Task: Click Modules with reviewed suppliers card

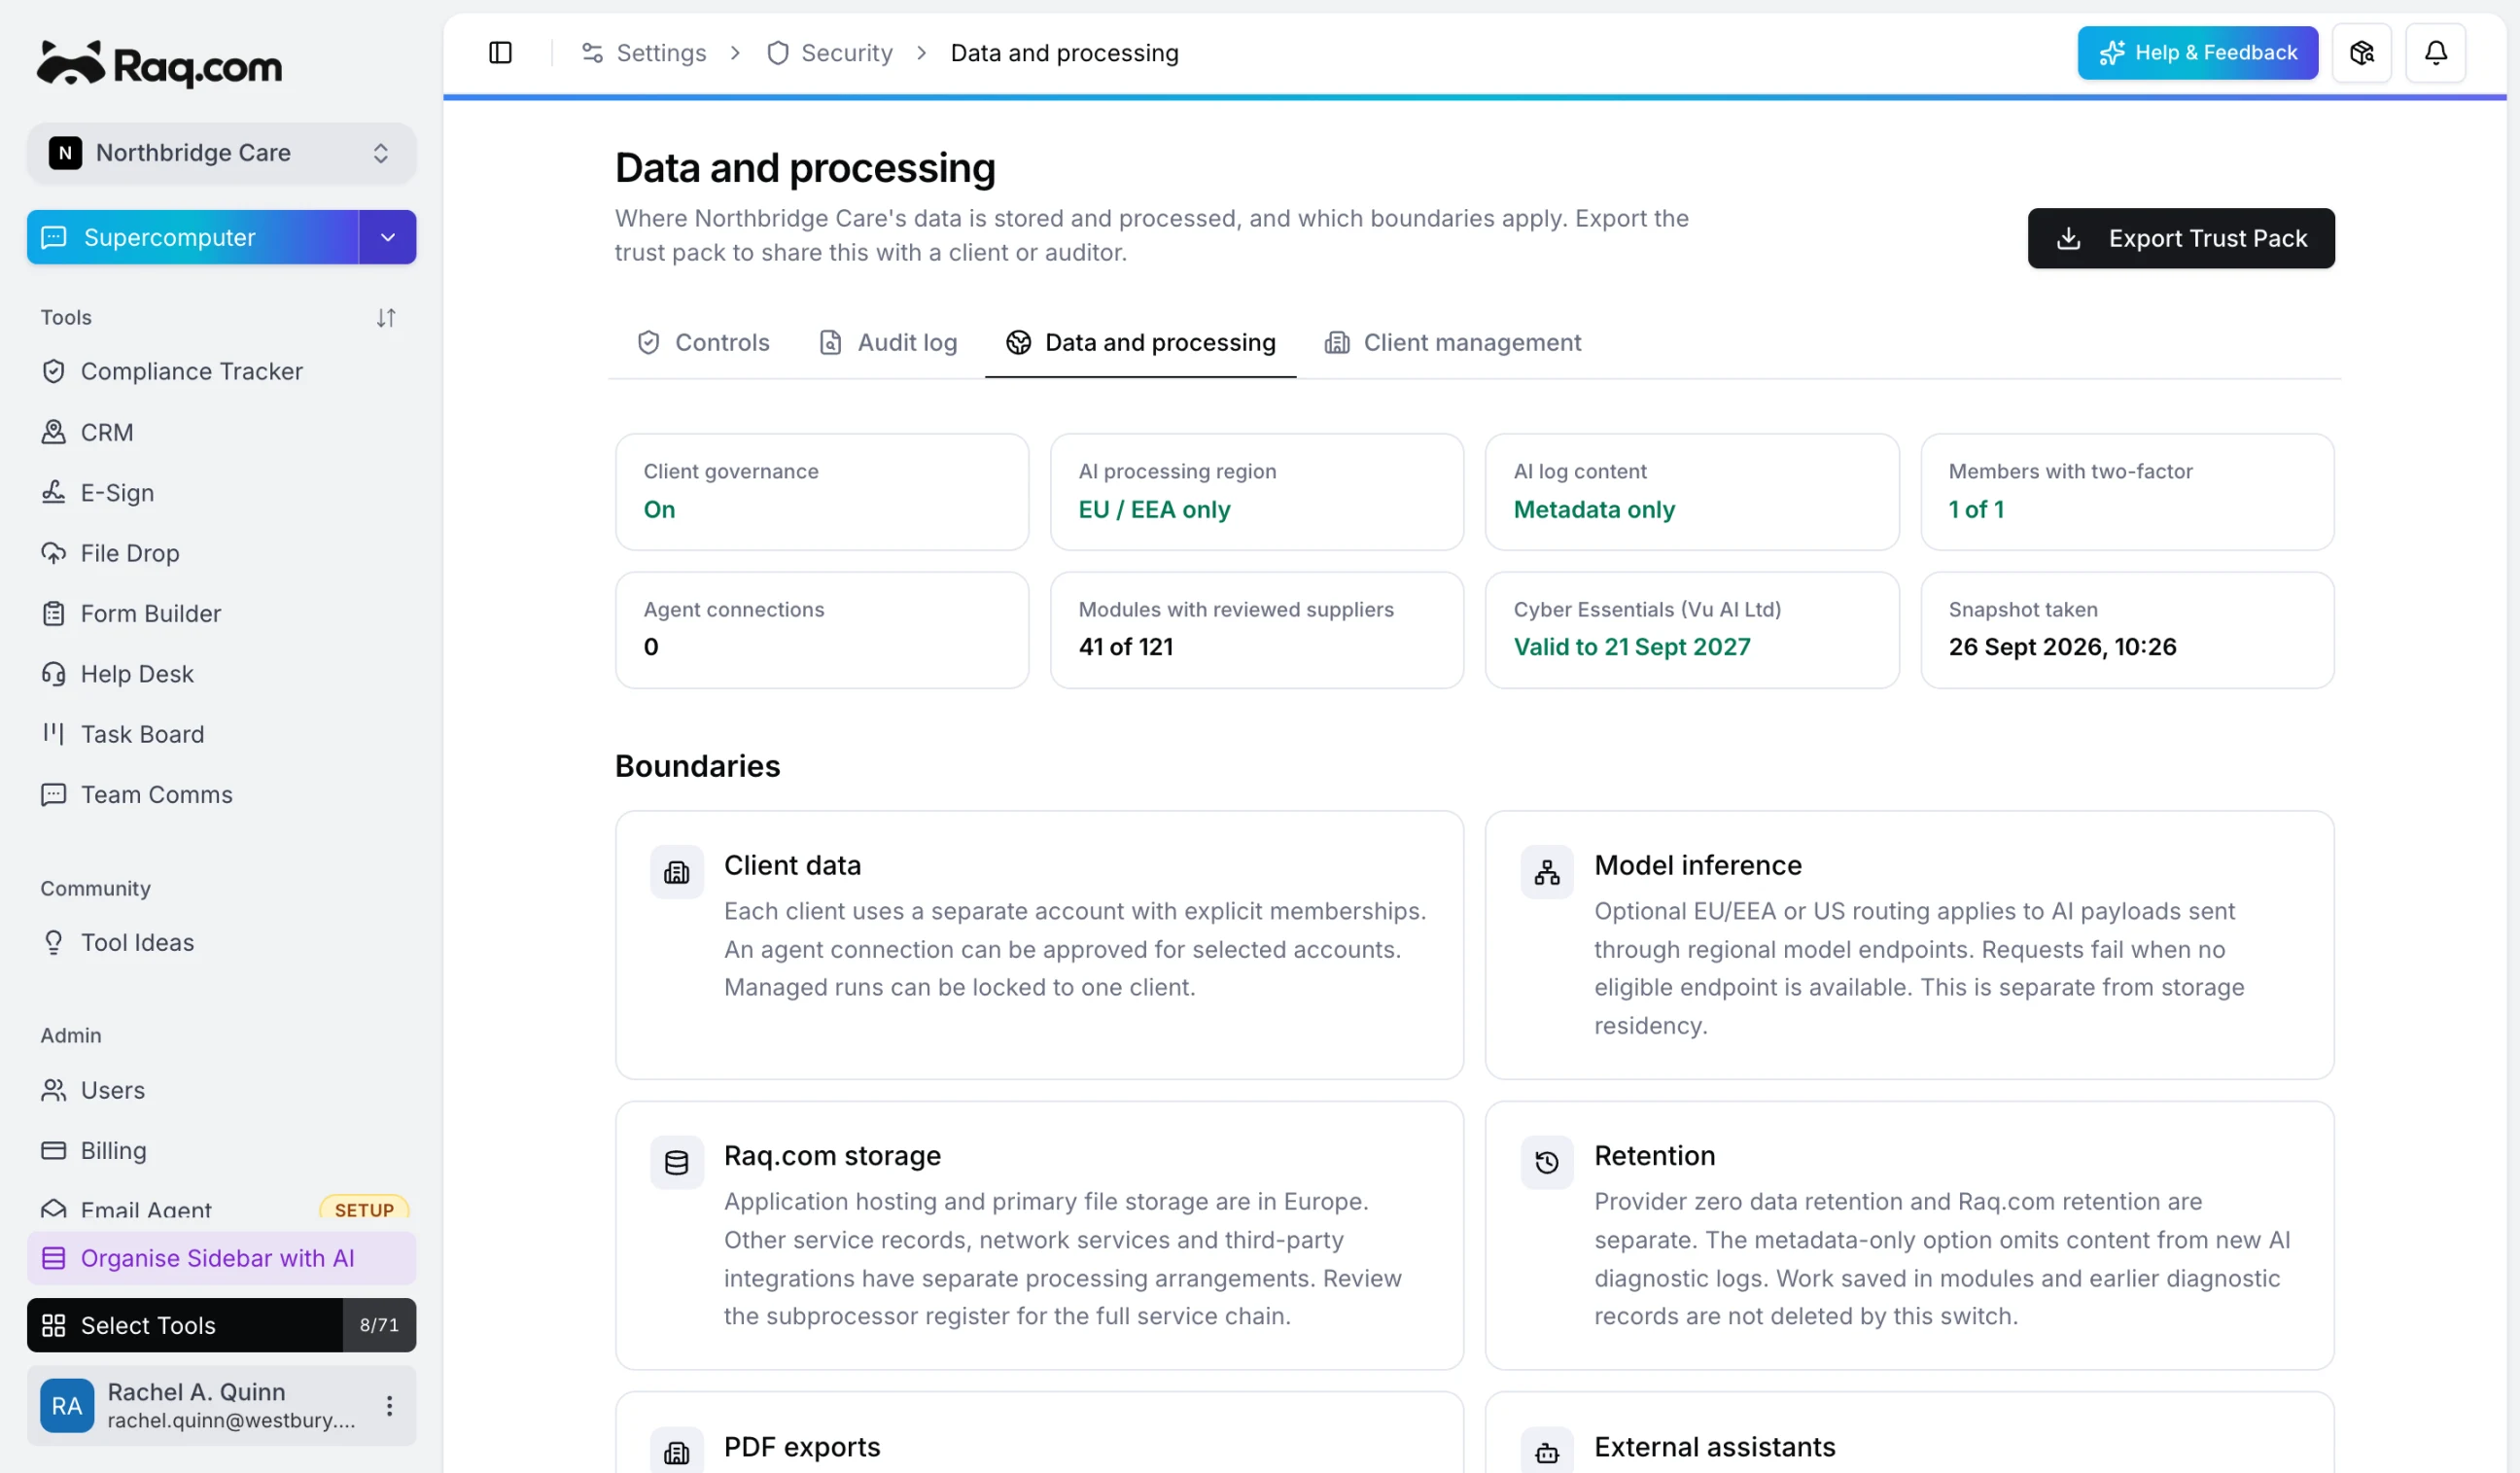Action: click(x=1257, y=629)
